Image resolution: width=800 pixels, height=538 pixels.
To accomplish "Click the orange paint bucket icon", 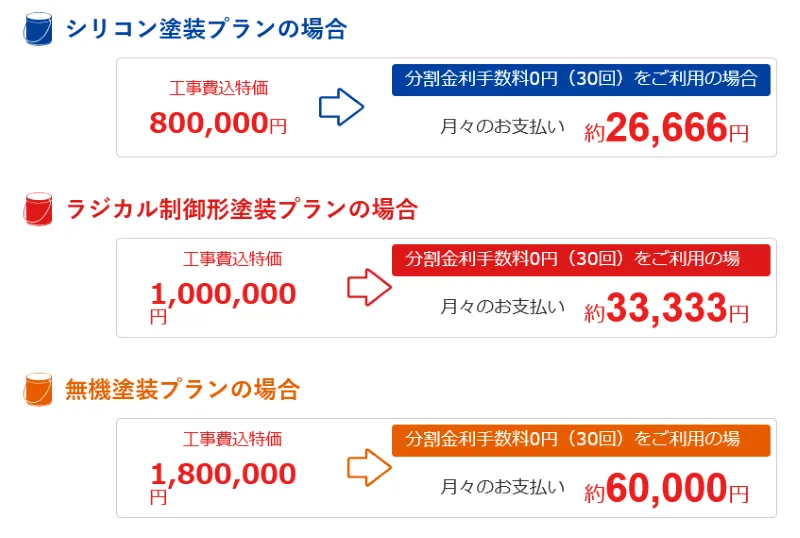I will click(37, 389).
